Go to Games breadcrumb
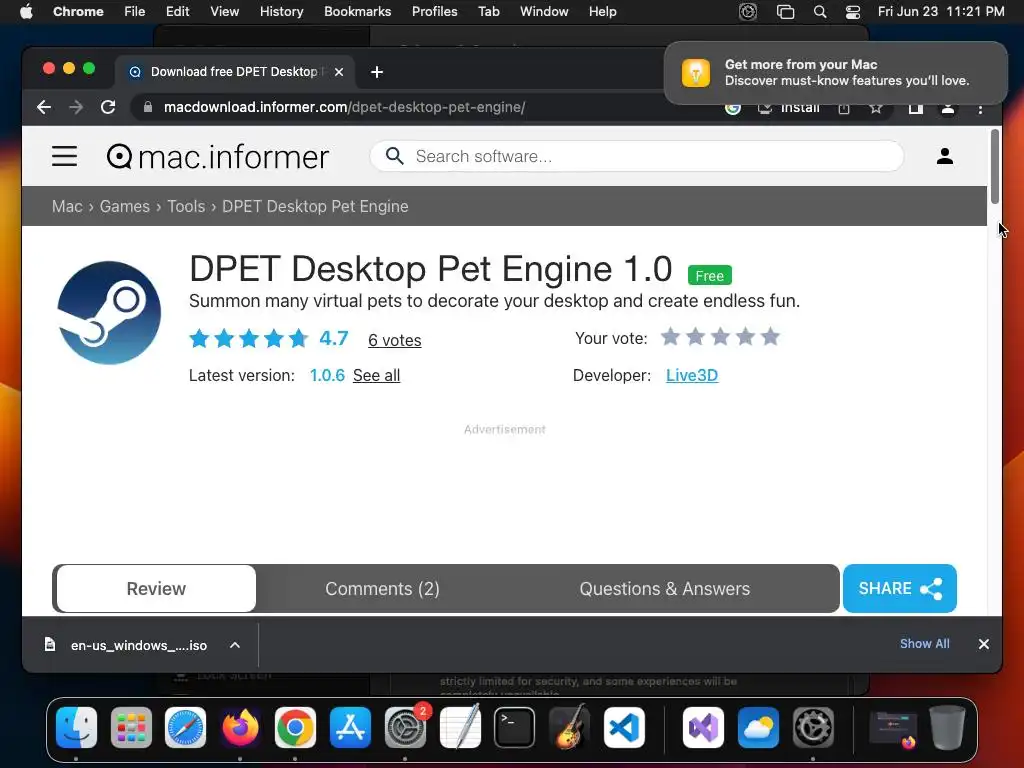 click(124, 206)
